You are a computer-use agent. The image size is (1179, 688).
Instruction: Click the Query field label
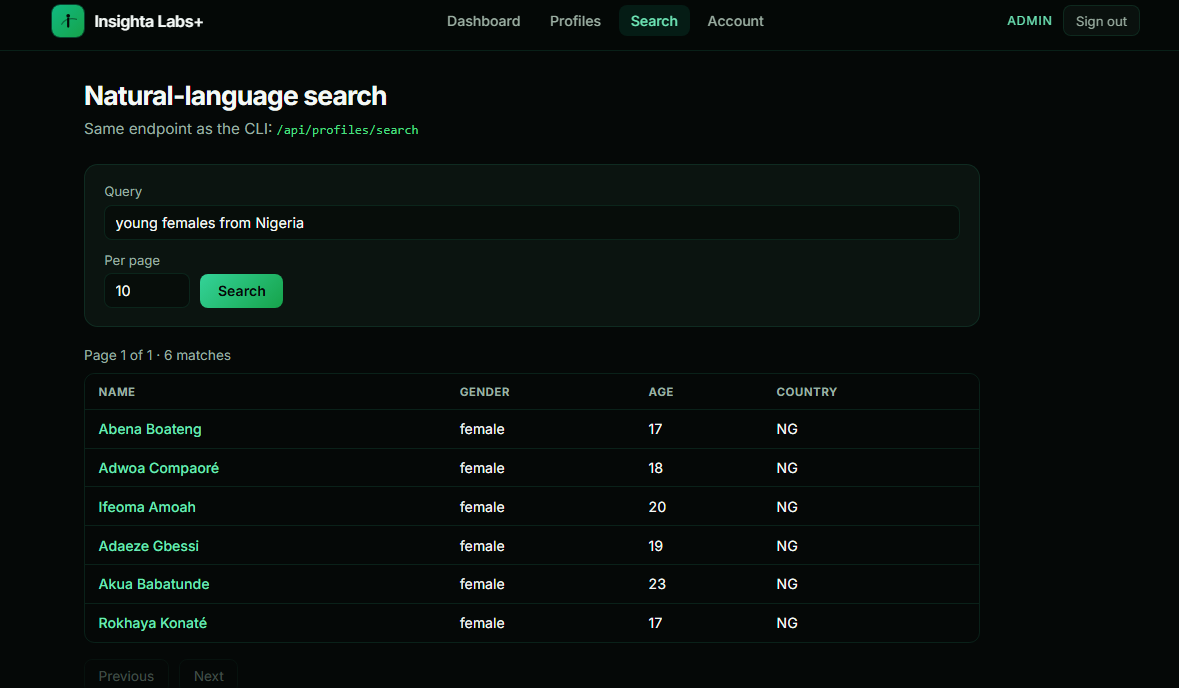pos(123,192)
